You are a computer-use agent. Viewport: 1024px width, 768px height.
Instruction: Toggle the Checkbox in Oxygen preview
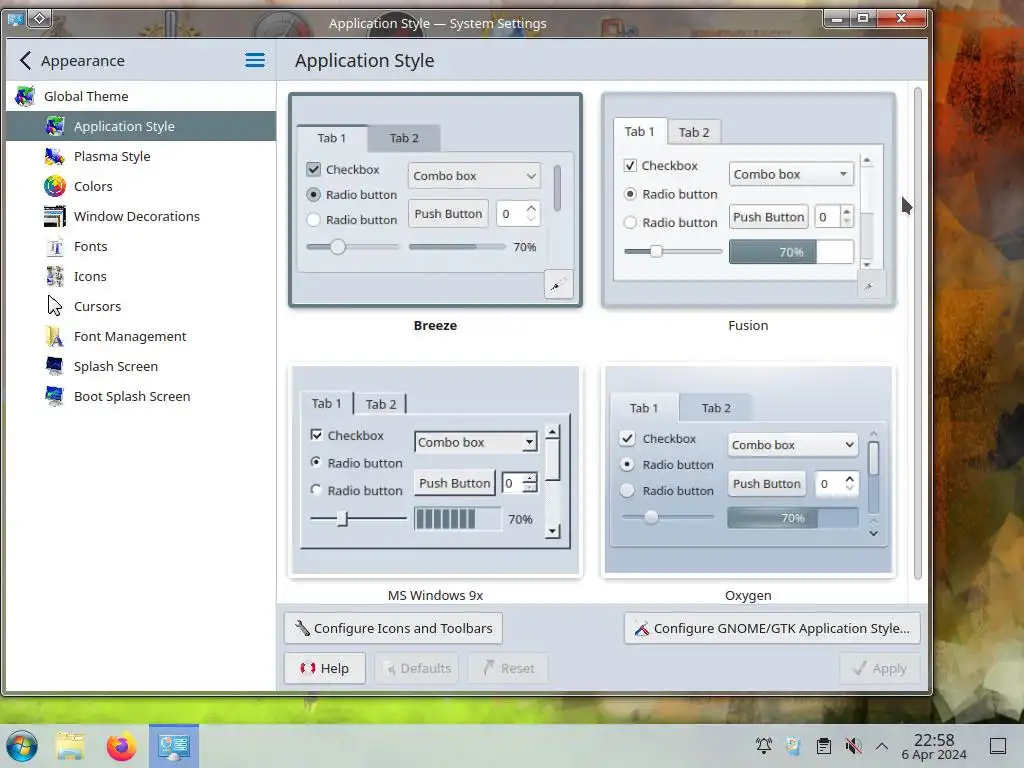coord(628,438)
